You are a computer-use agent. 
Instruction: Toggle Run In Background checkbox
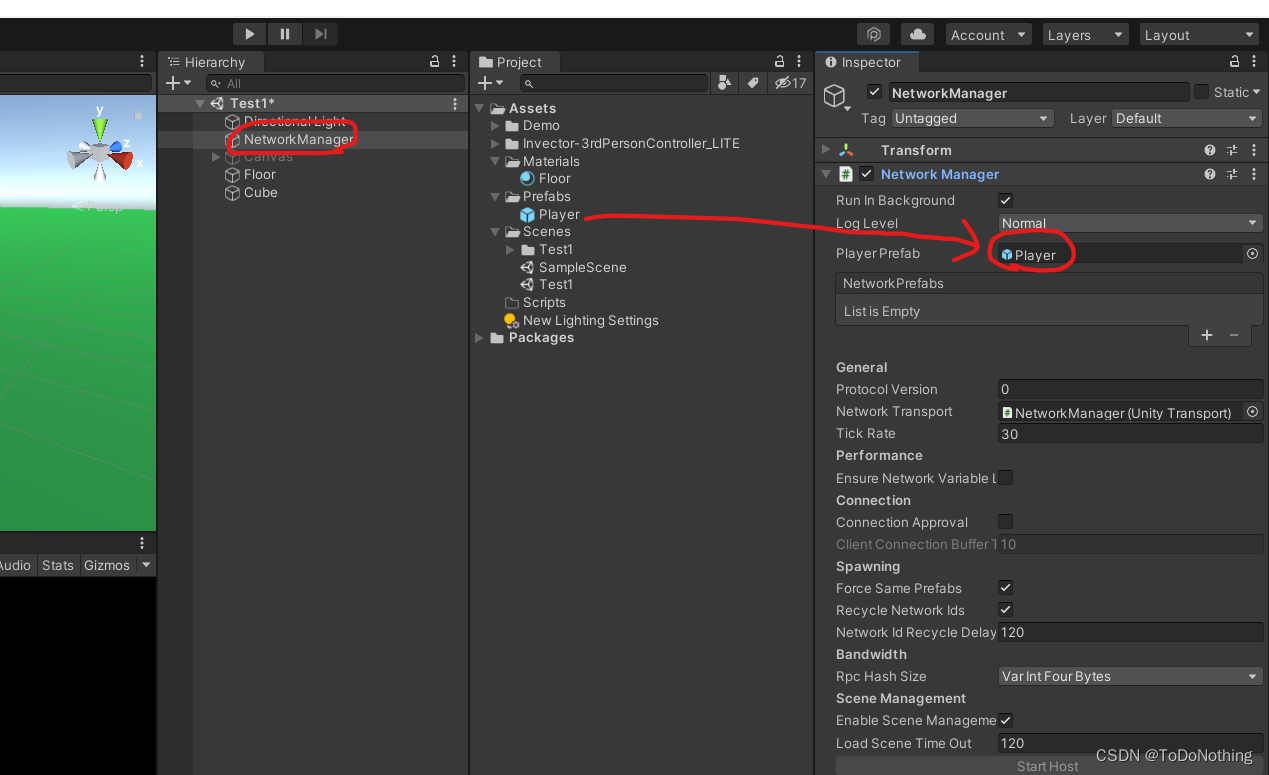point(1006,200)
